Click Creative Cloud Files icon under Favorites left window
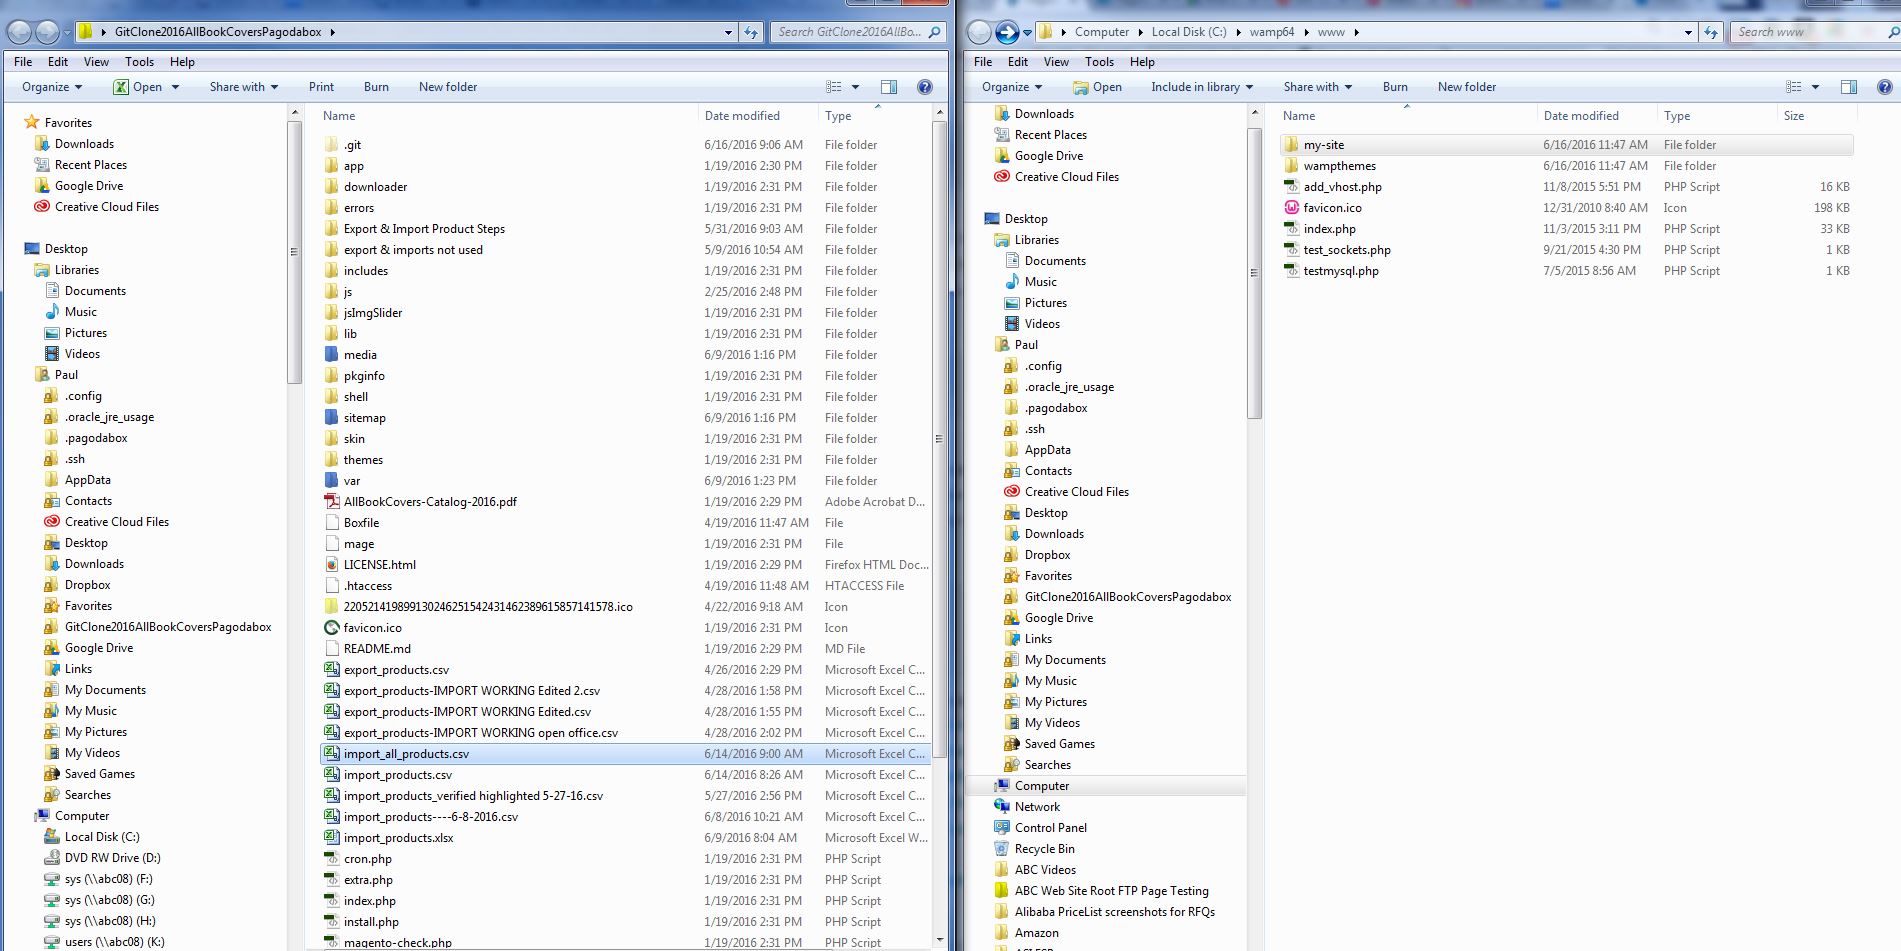 point(42,207)
